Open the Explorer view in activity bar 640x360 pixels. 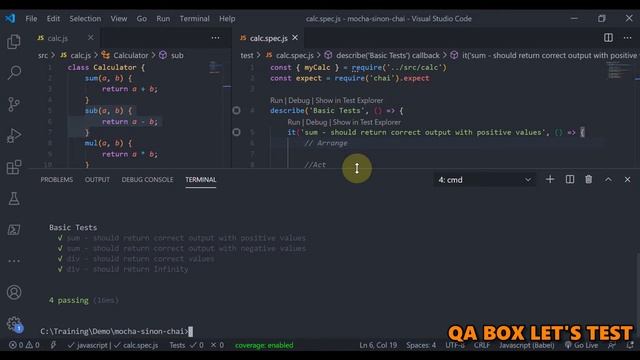(14, 42)
